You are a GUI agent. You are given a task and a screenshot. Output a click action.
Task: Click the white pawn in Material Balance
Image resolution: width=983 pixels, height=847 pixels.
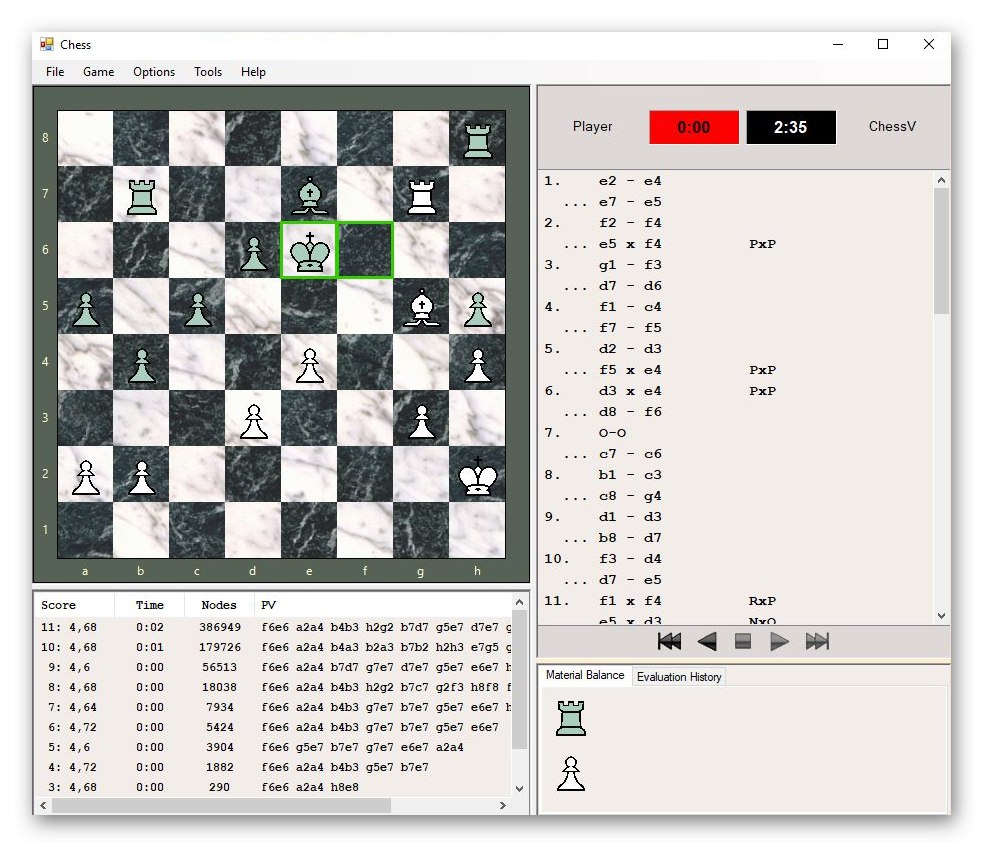pos(571,773)
